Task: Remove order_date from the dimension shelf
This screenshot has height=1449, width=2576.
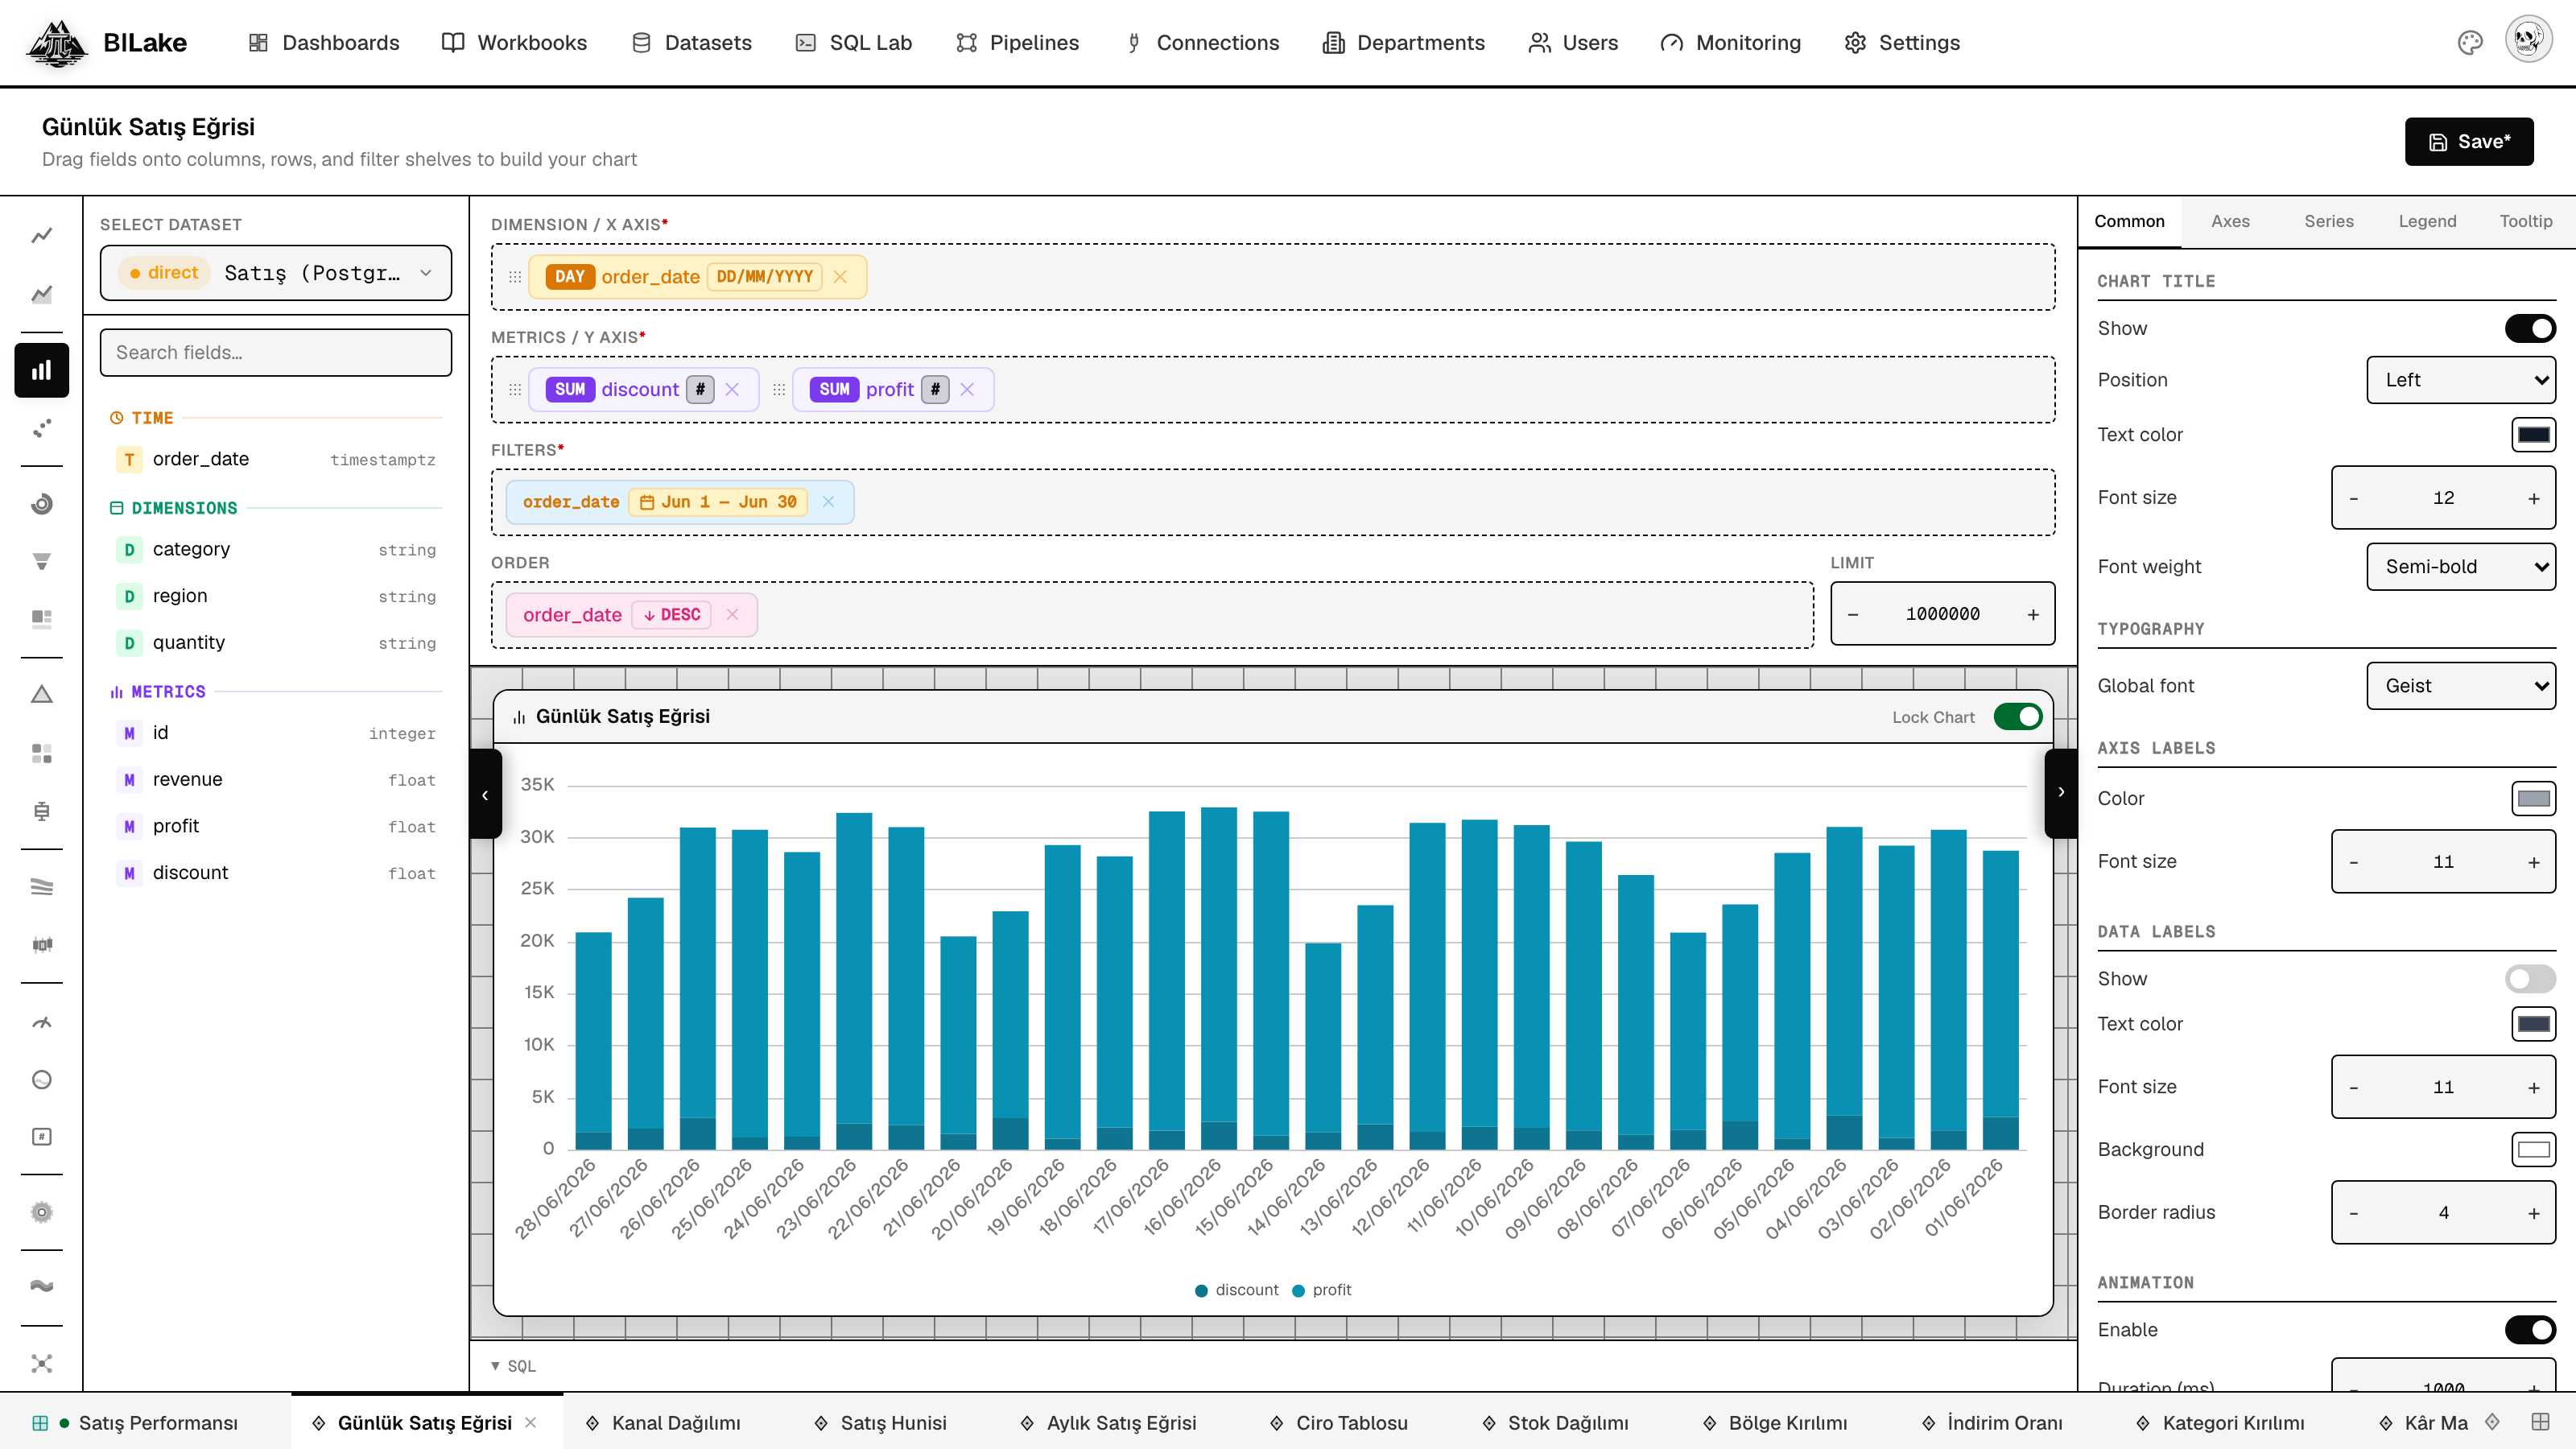Action: pos(840,277)
